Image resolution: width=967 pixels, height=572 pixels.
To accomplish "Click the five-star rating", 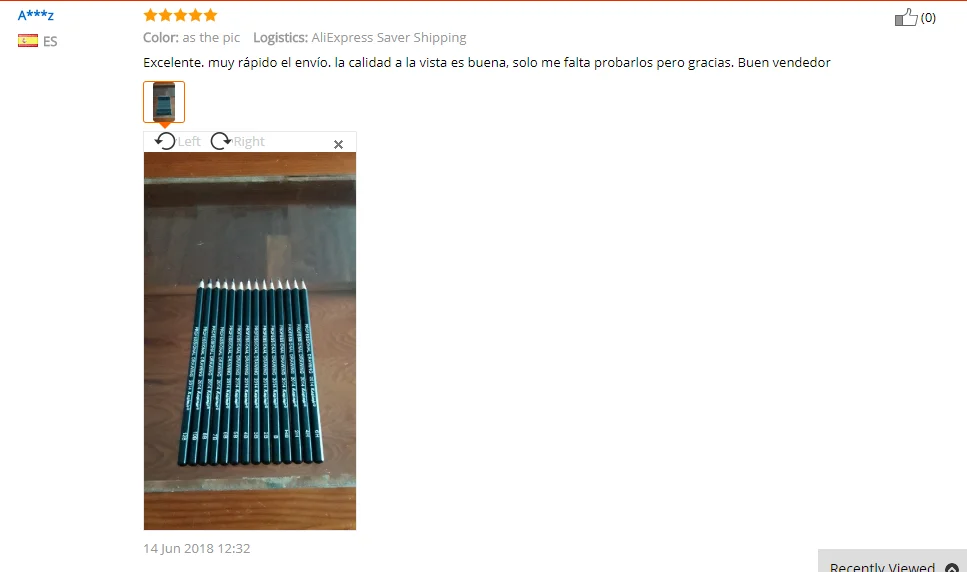I will [180, 15].
